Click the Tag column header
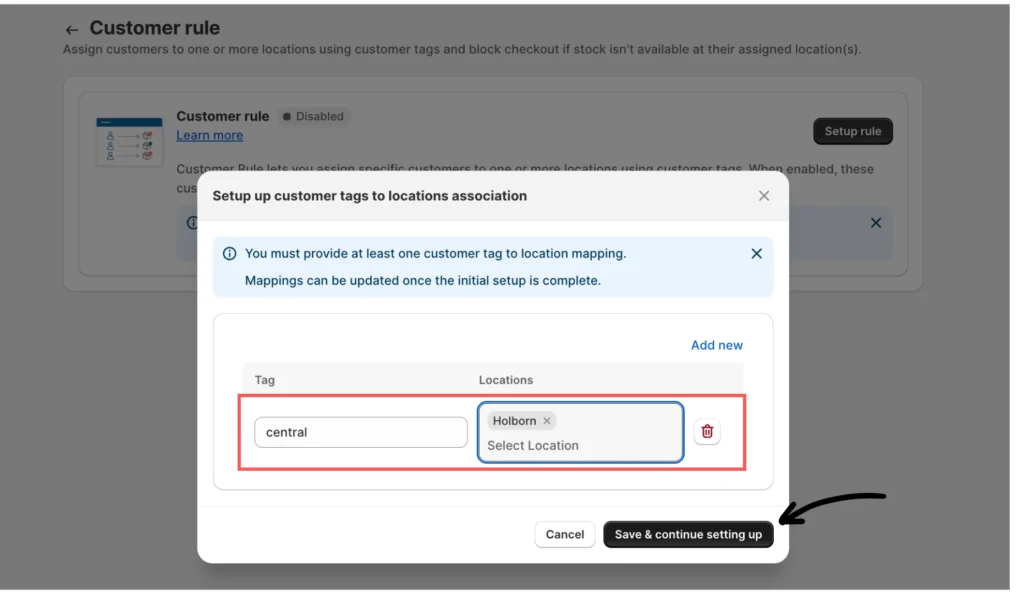The height and width of the screenshot is (594, 1024). [x=265, y=380]
